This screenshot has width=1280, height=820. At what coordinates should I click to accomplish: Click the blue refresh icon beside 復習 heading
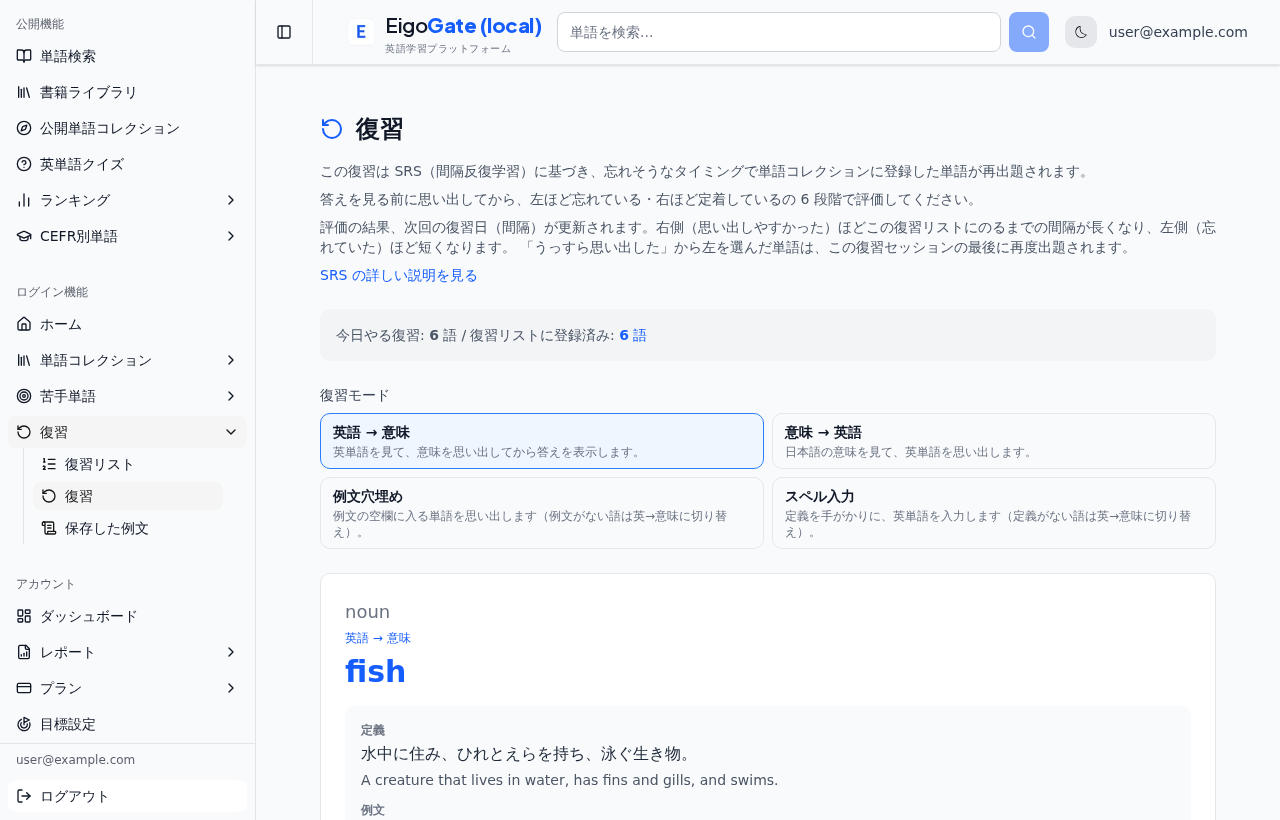coord(332,129)
